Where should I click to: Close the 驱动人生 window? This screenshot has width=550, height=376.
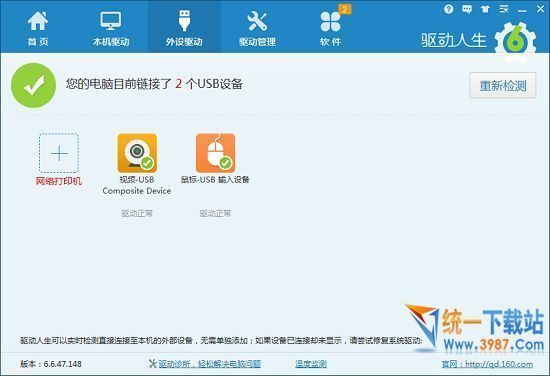point(540,9)
